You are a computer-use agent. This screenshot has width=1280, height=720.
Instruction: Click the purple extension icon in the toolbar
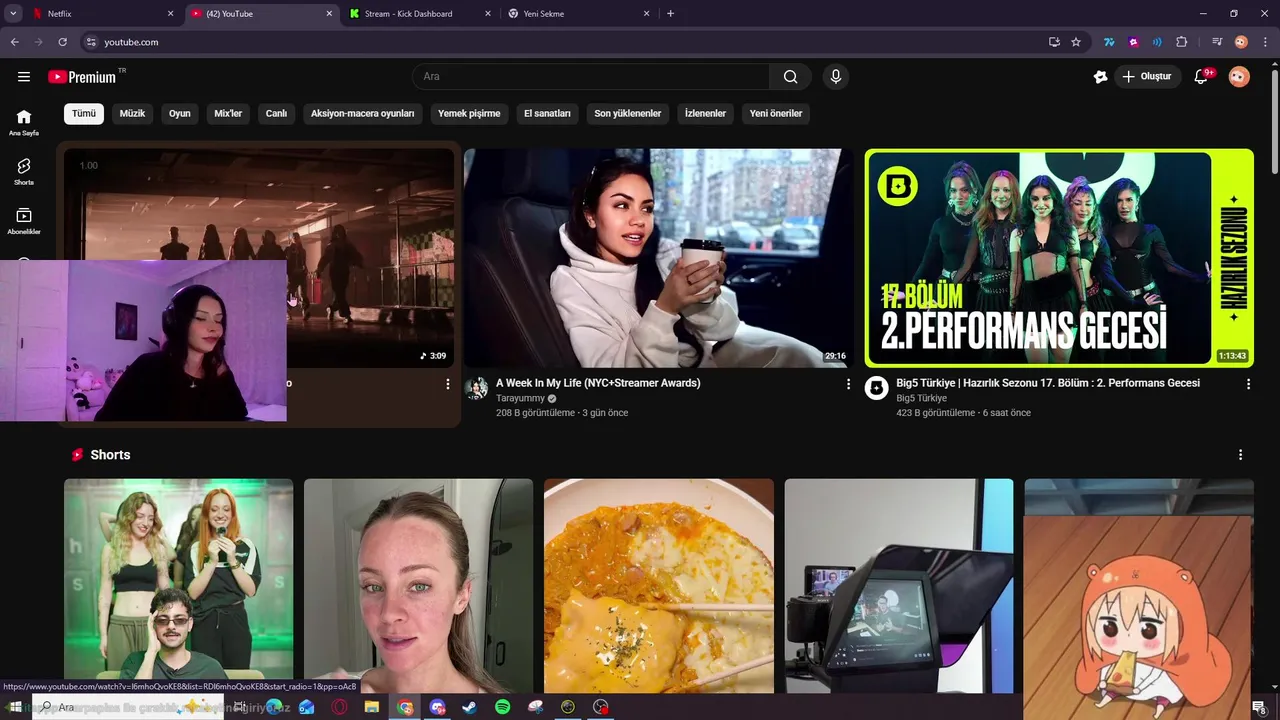click(x=1133, y=42)
